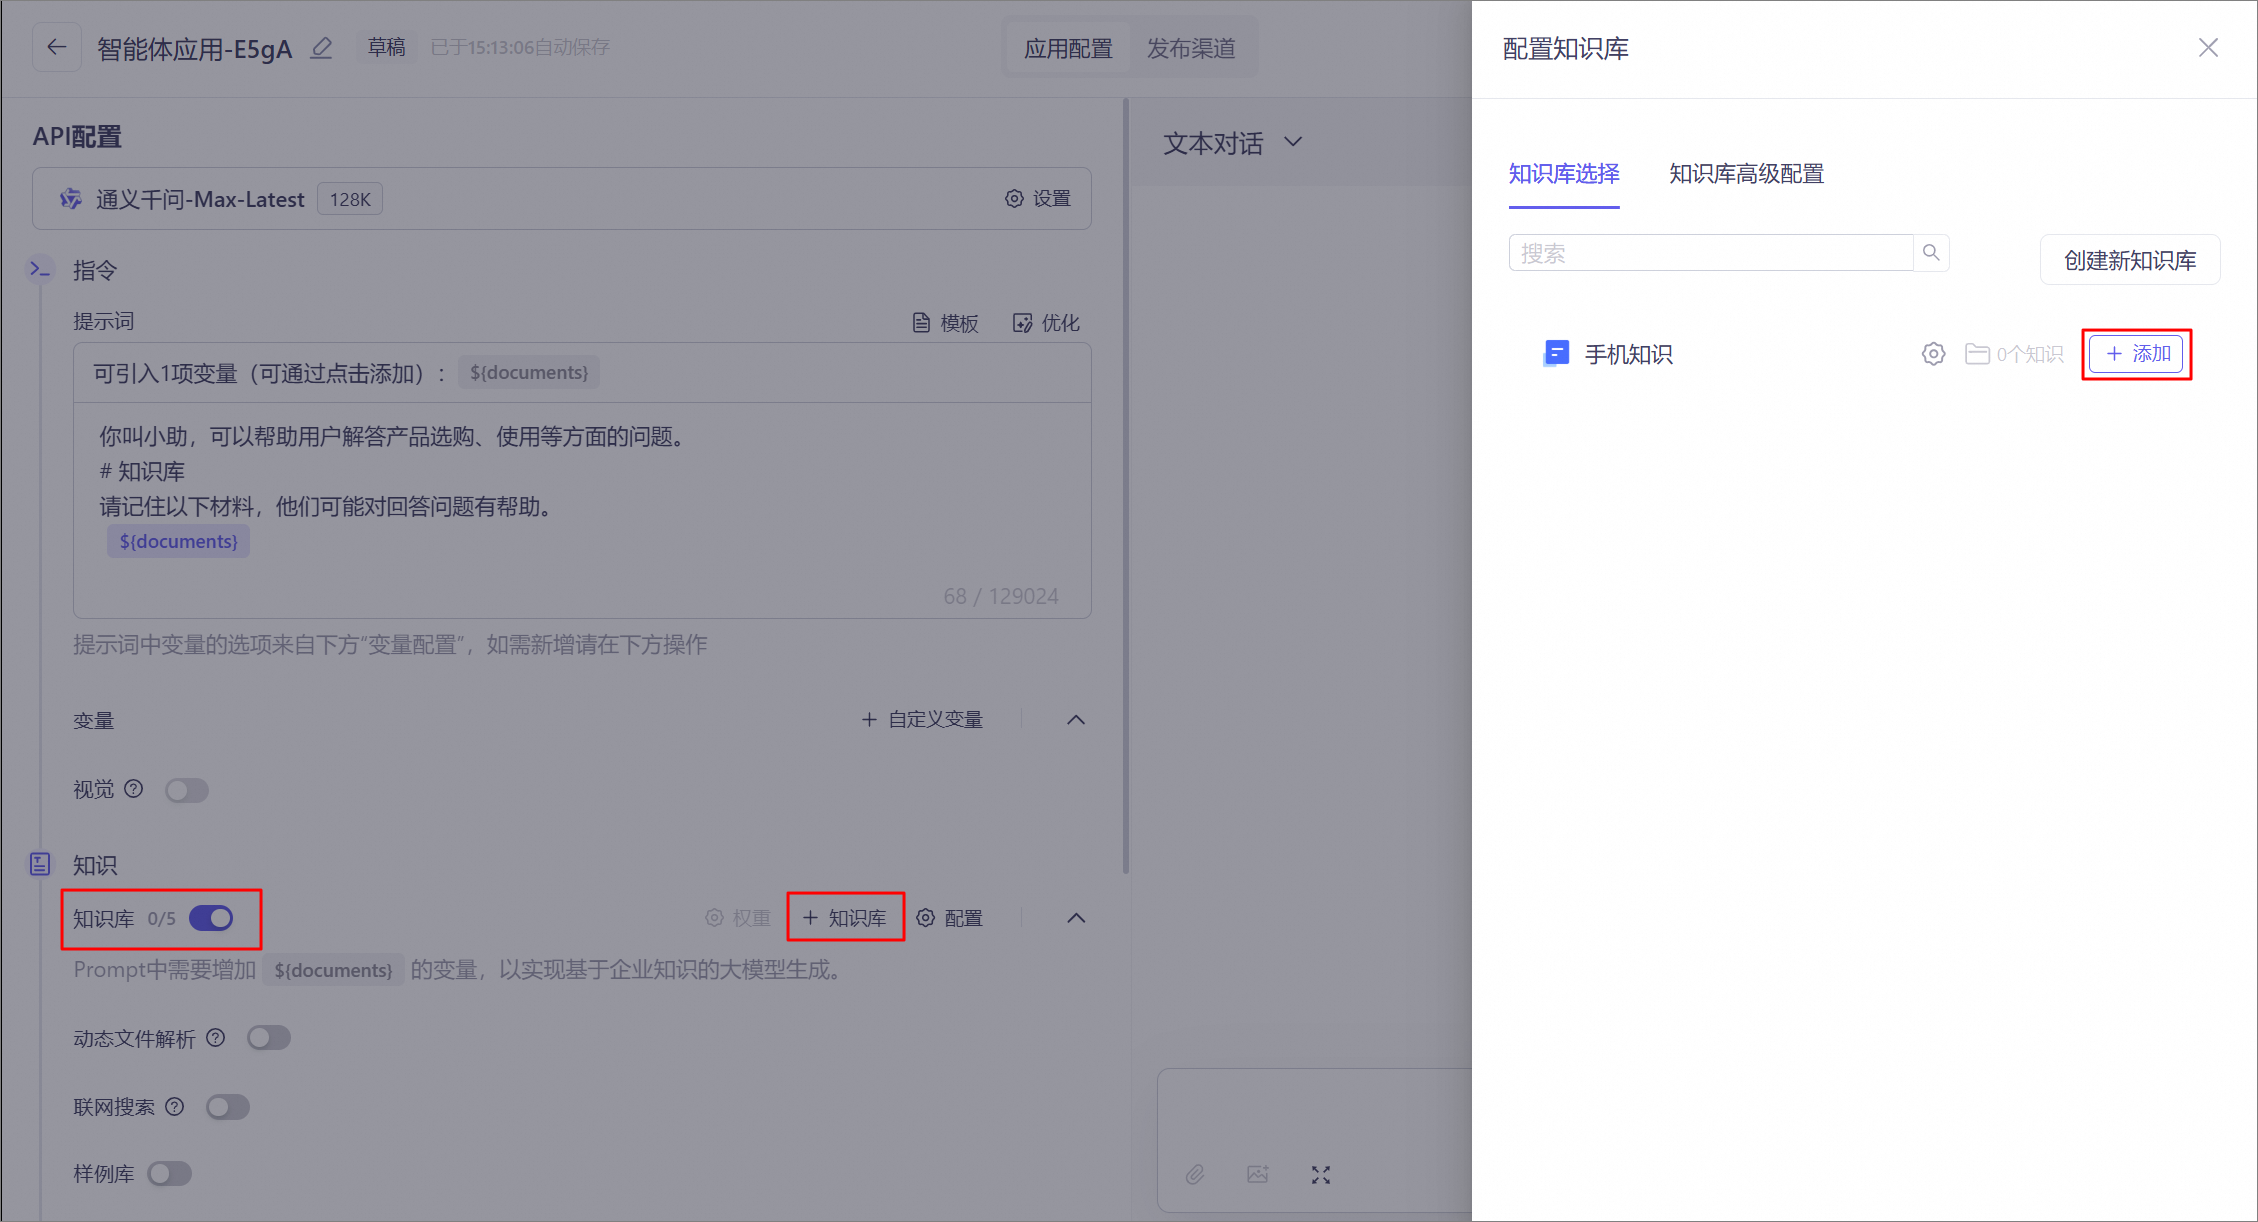
Task: Collapse the 变量 section chevron
Action: (1076, 720)
